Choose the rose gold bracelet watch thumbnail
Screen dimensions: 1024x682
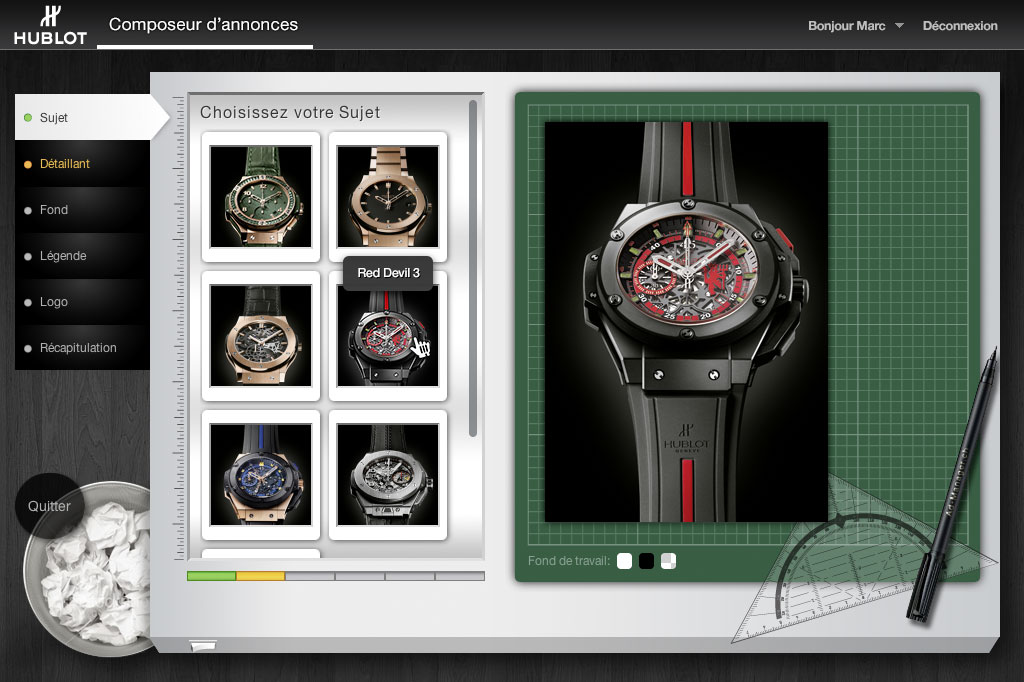(x=388, y=197)
